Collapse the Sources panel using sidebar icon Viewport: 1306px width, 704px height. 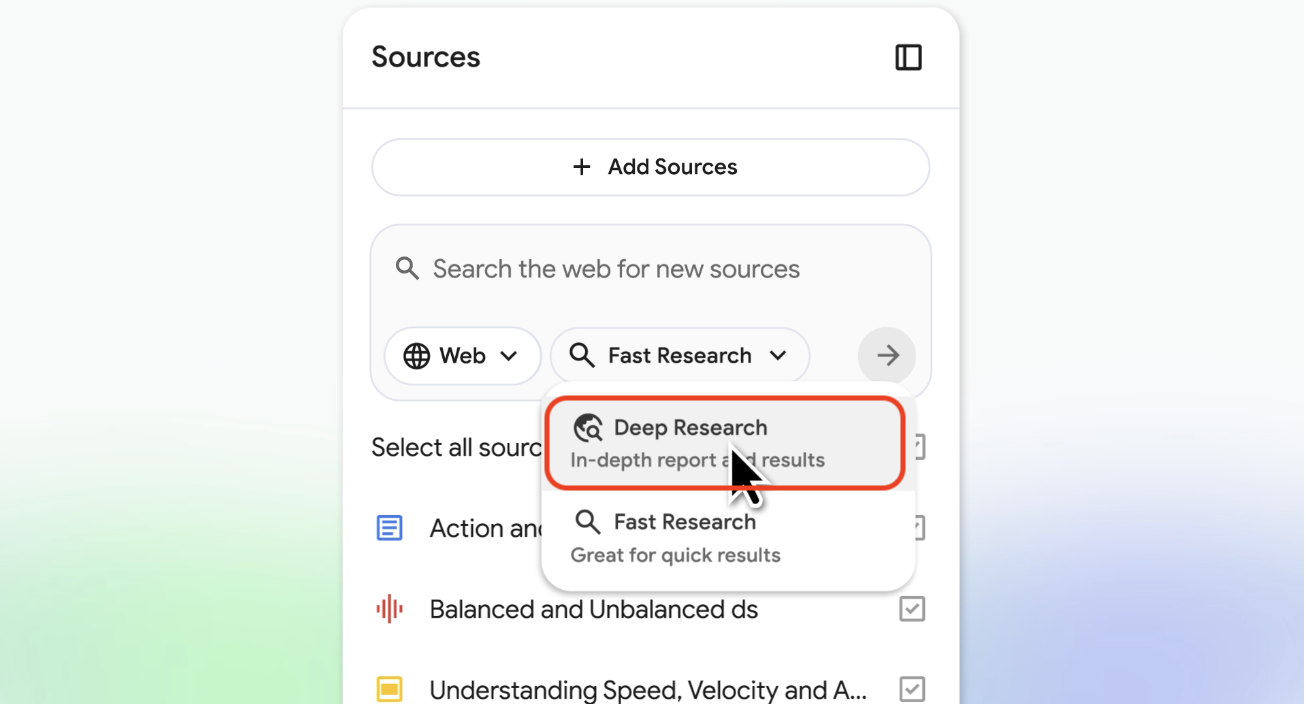point(908,58)
